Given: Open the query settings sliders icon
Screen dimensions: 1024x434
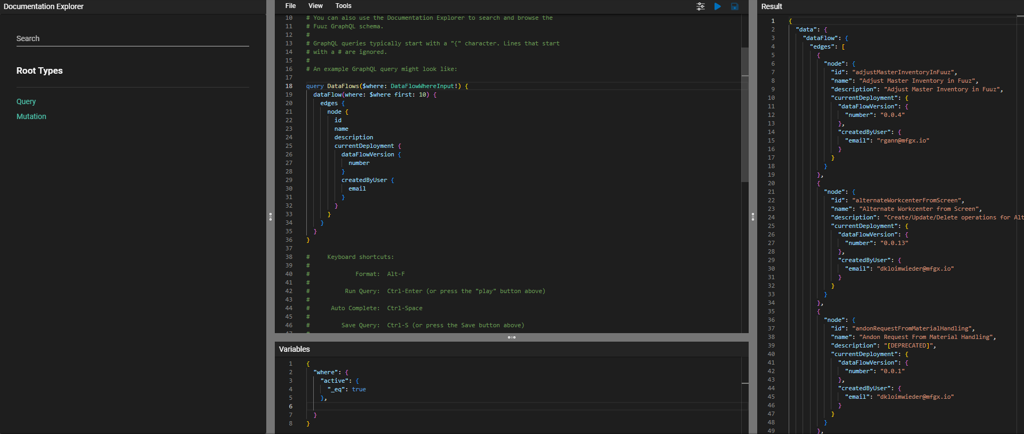Looking at the screenshot, I should [x=700, y=6].
